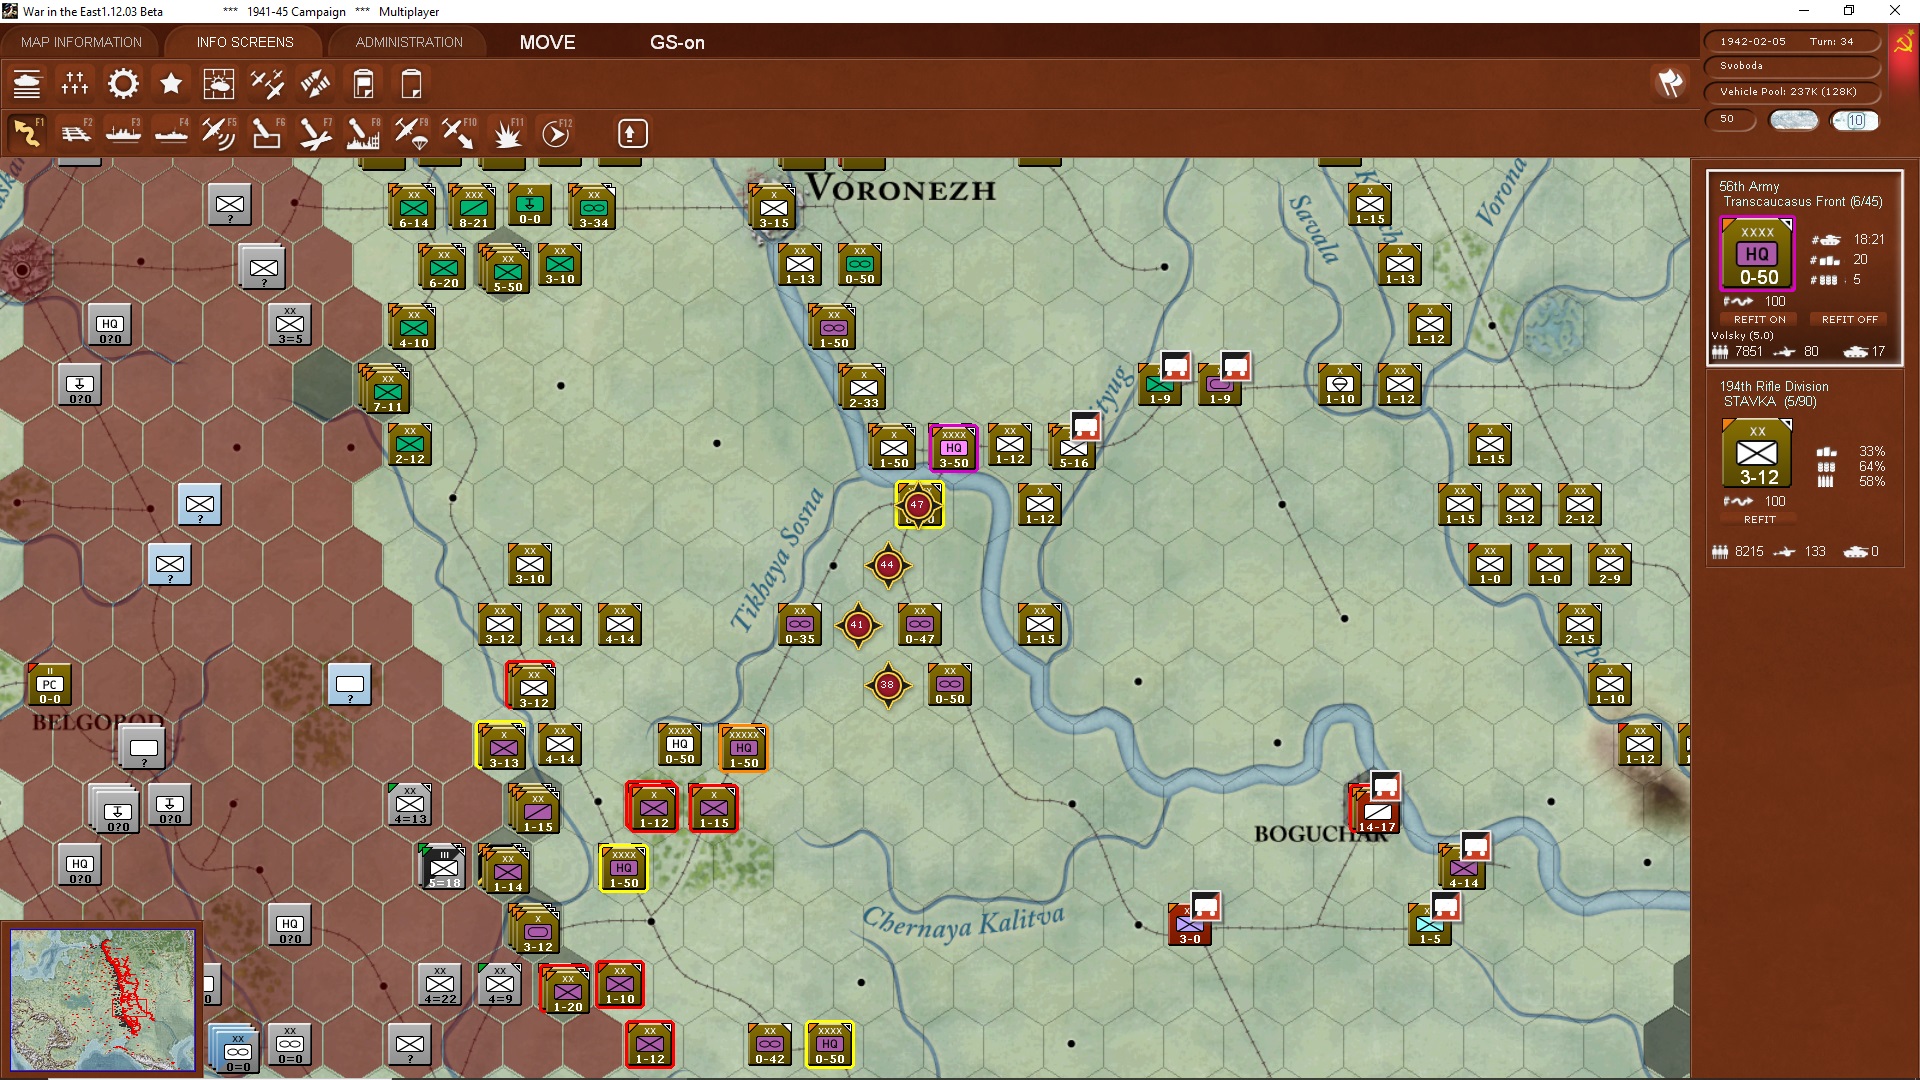Click the 194th Rifle Division counter in panel
This screenshot has width=1920, height=1080.
point(1757,454)
